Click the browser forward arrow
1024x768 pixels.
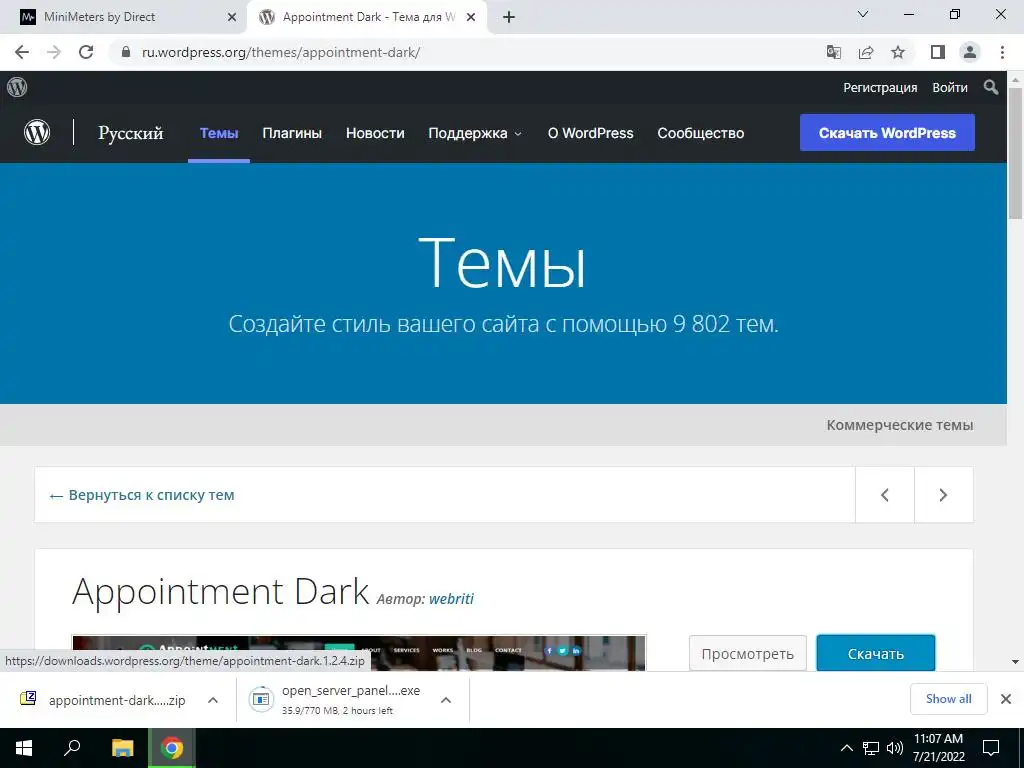54,52
